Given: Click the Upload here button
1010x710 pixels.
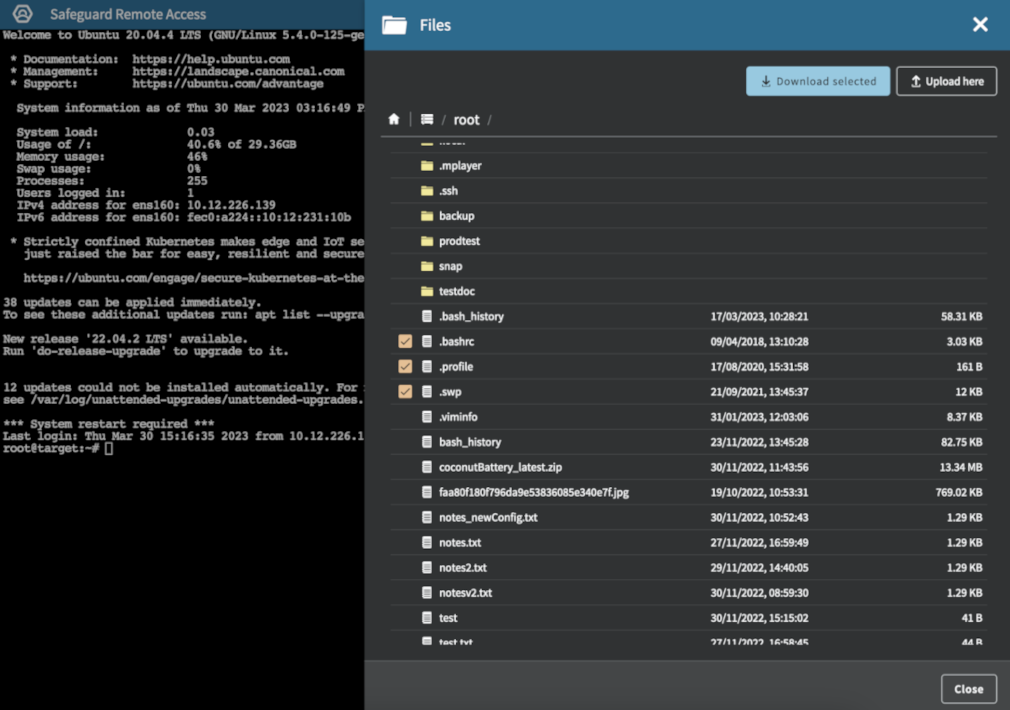Looking at the screenshot, I should (946, 81).
